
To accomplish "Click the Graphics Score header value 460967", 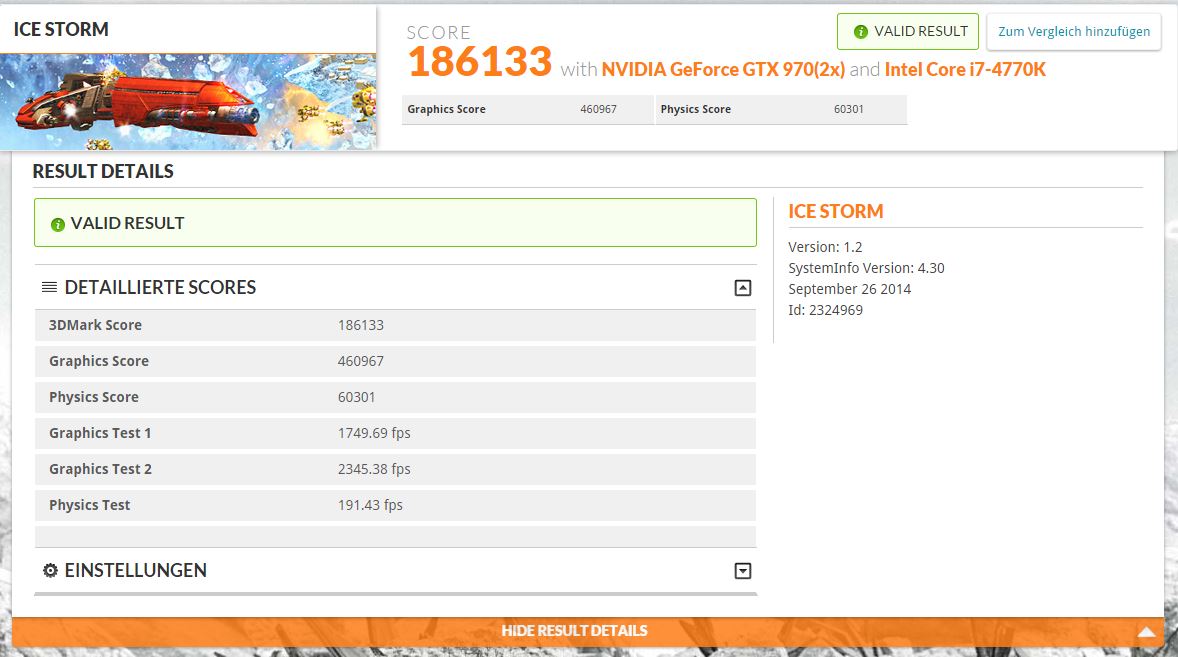I will 598,109.
